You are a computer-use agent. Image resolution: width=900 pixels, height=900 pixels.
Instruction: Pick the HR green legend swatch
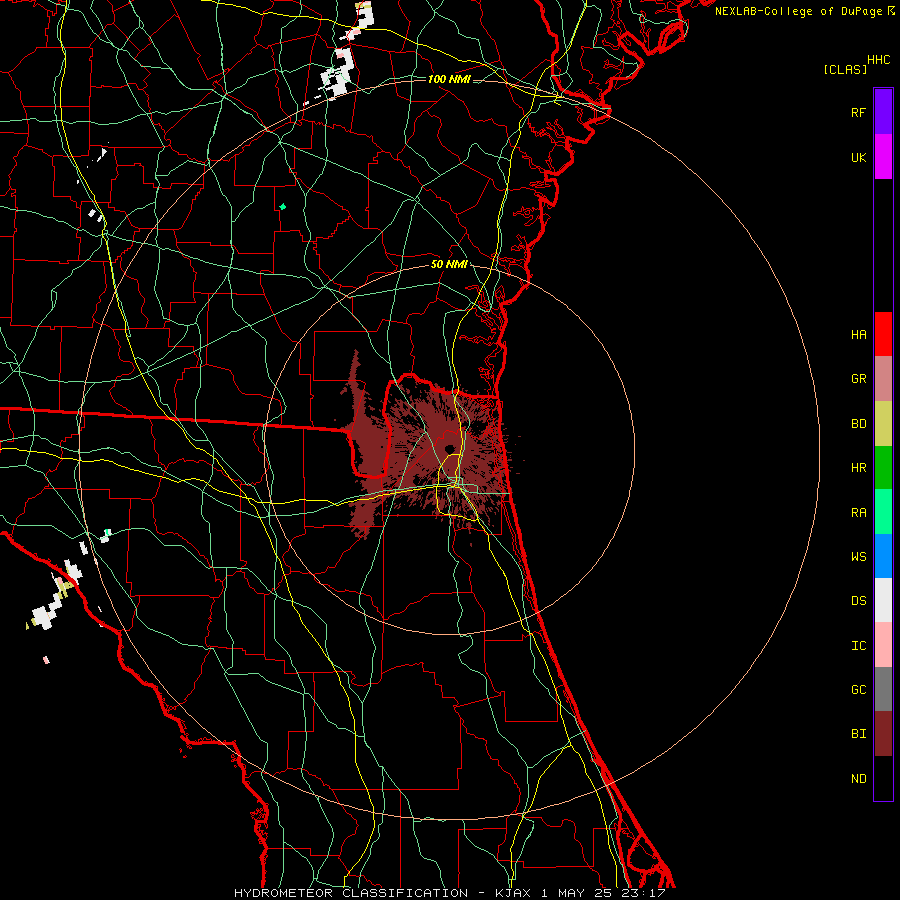(883, 468)
